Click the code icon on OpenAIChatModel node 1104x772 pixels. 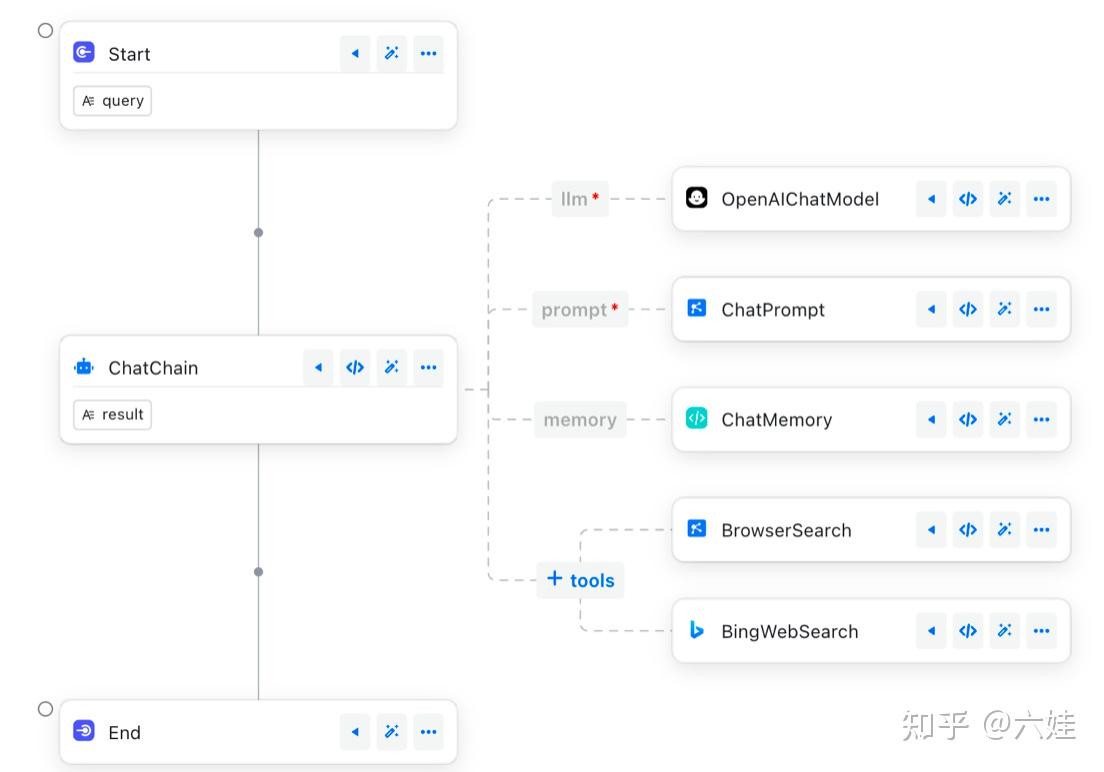tap(967, 199)
